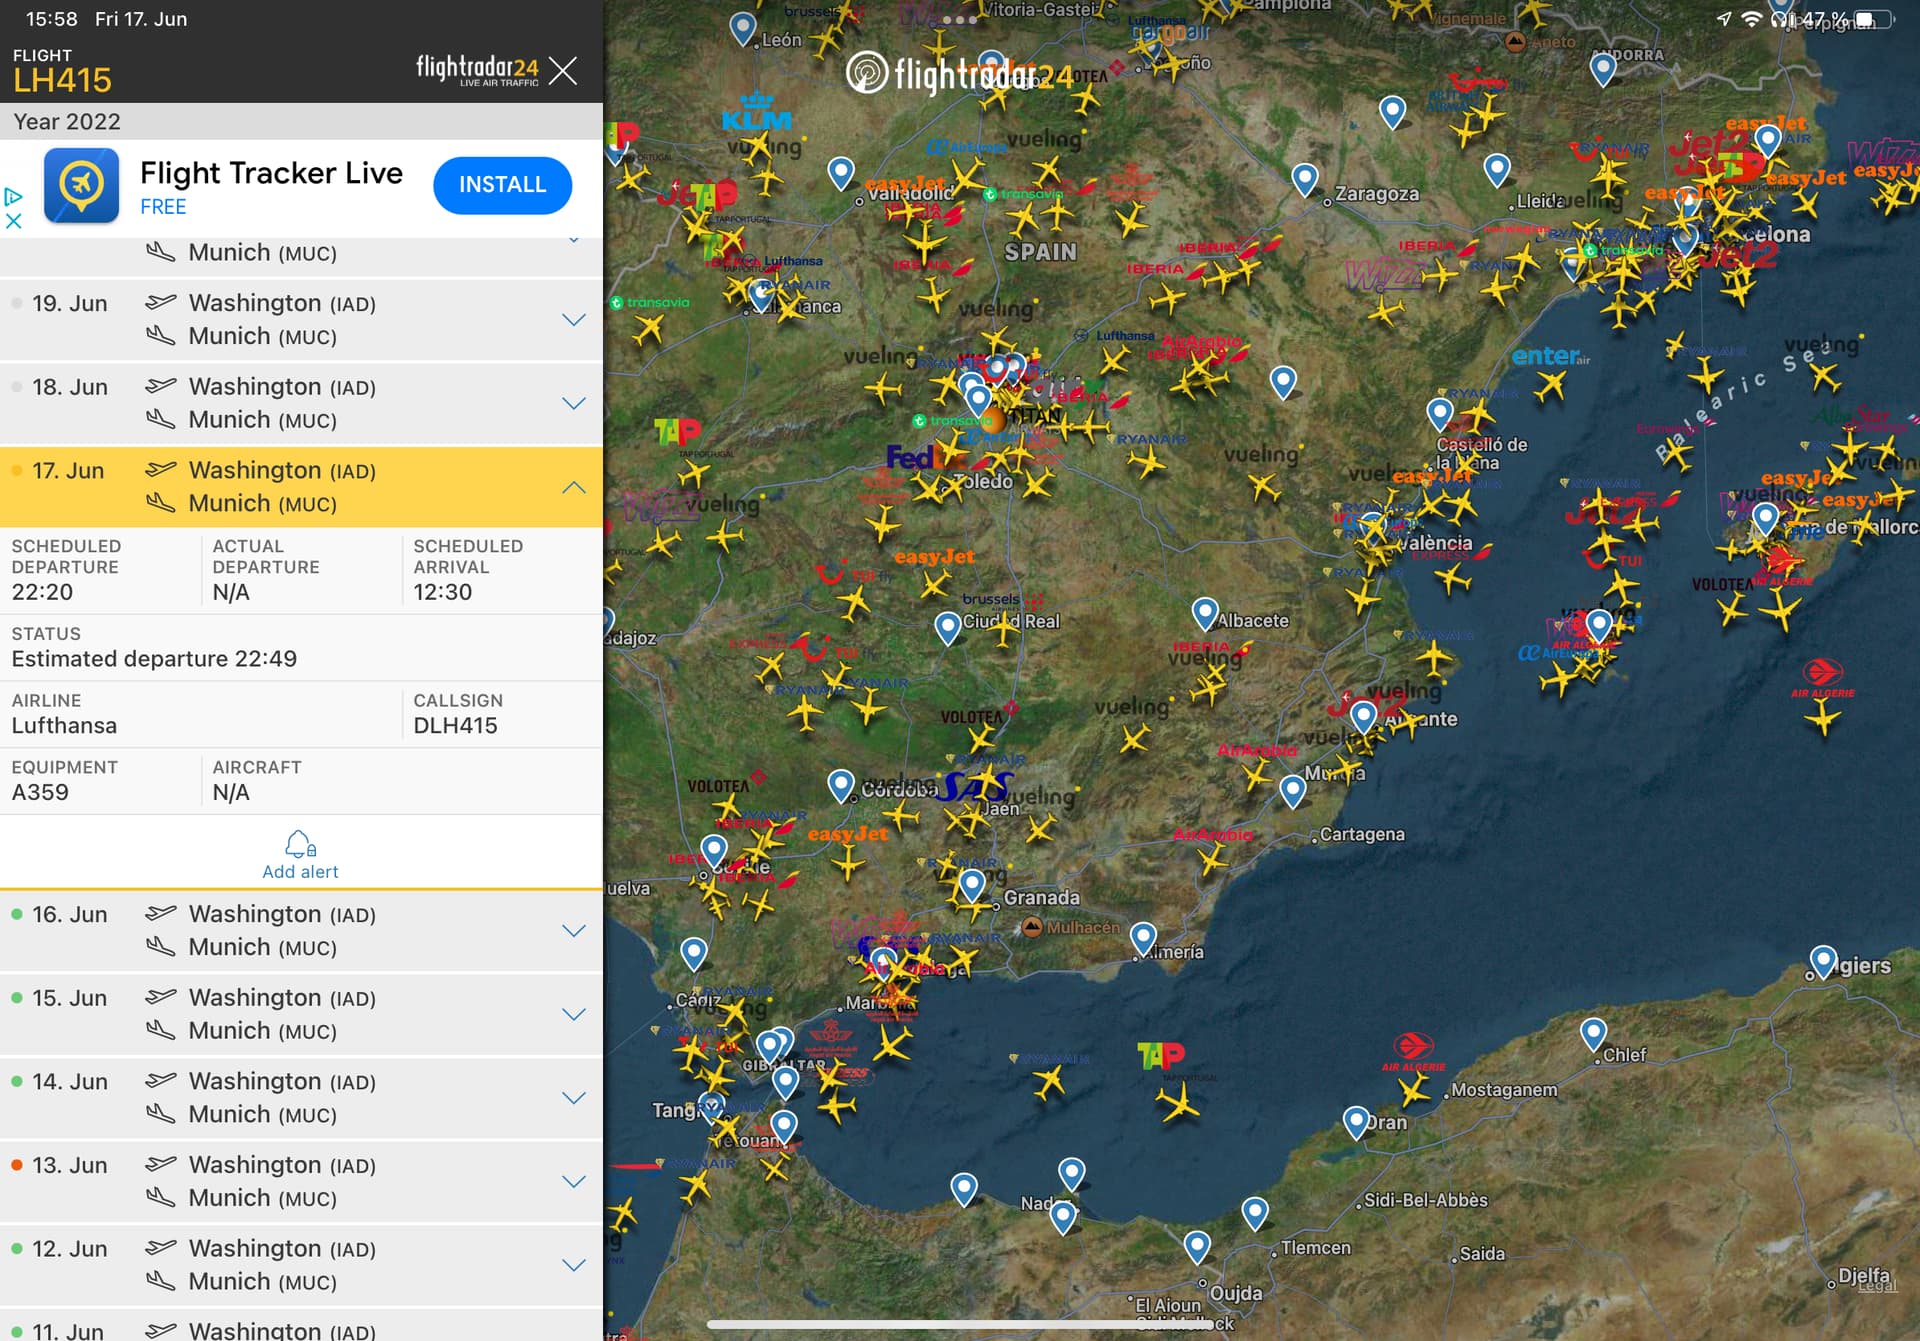Open the 13. Jun flight chevron

[573, 1181]
